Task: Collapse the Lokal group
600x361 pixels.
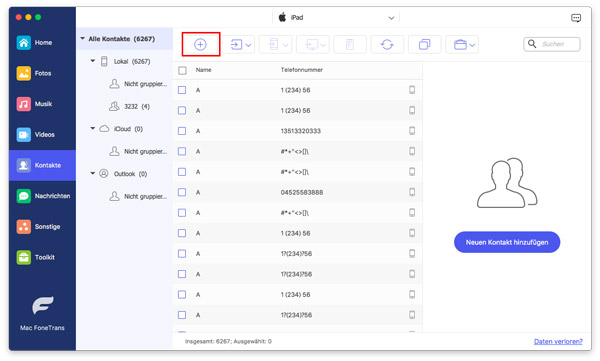Action: (92, 60)
